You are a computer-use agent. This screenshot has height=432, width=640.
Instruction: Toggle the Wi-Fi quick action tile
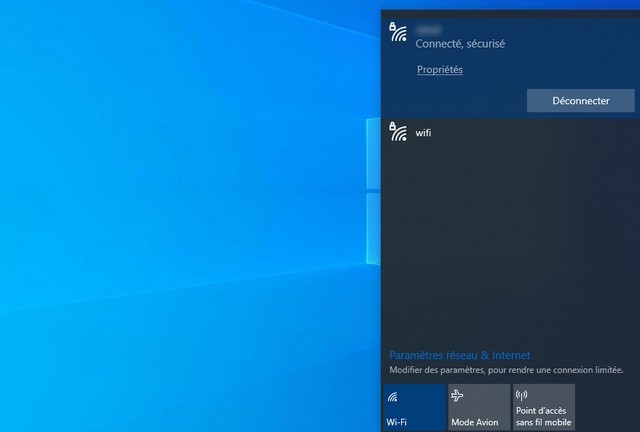tap(414, 407)
